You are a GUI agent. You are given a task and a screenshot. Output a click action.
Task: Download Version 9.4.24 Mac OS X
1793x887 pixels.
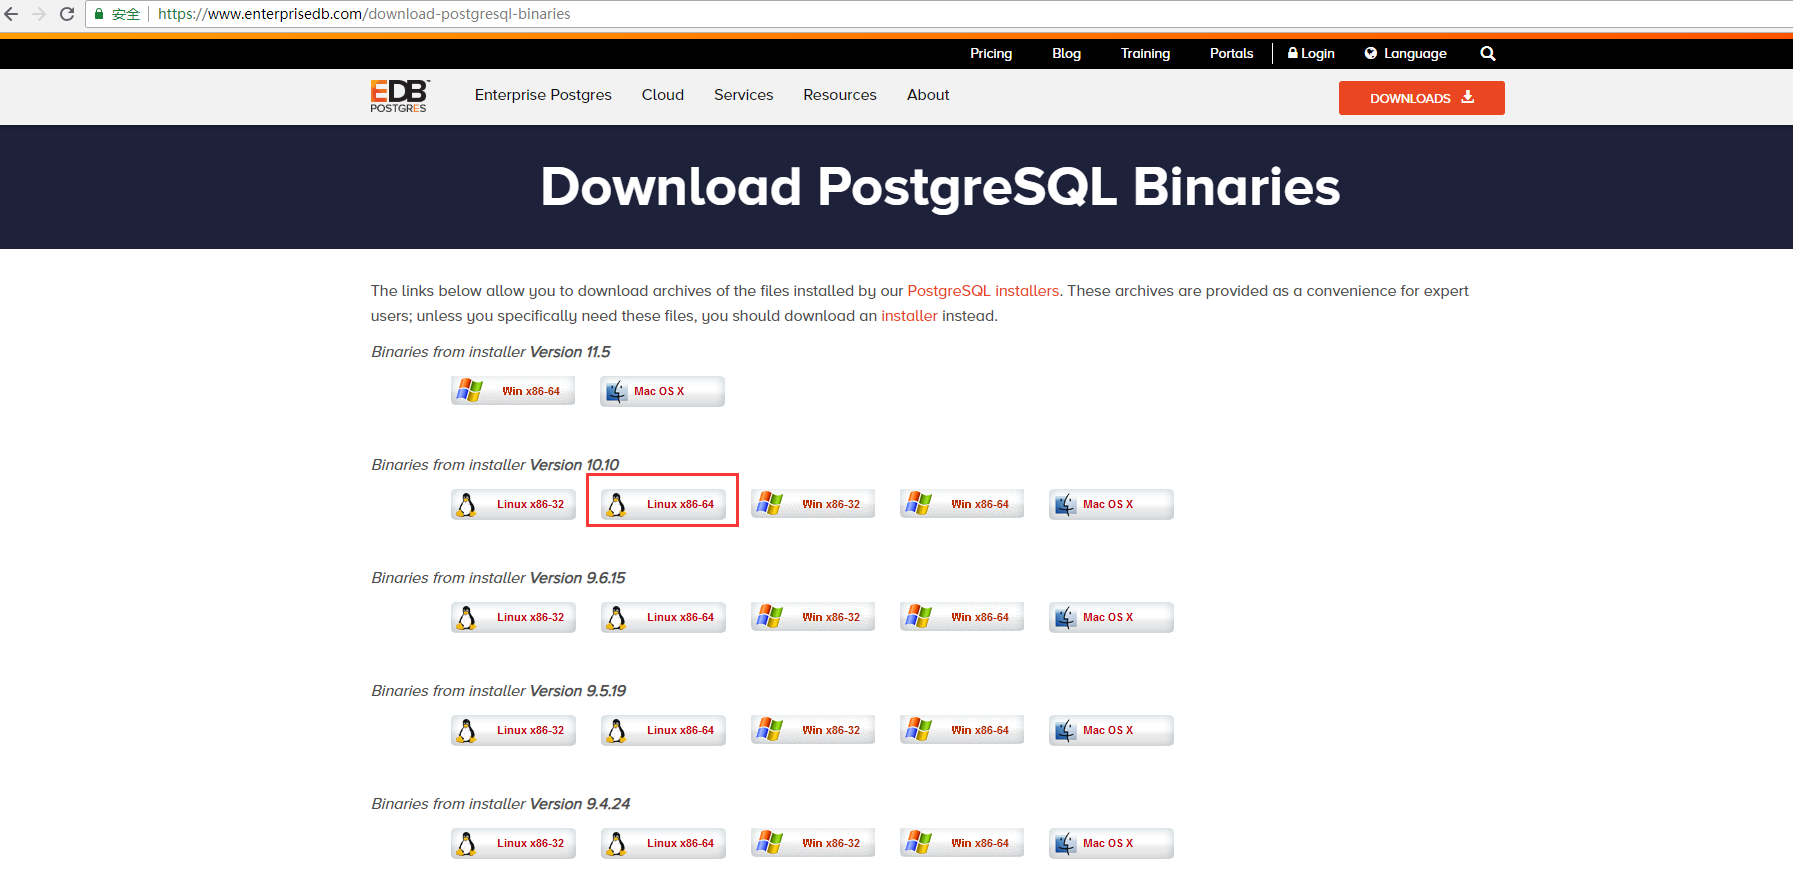coord(1111,843)
